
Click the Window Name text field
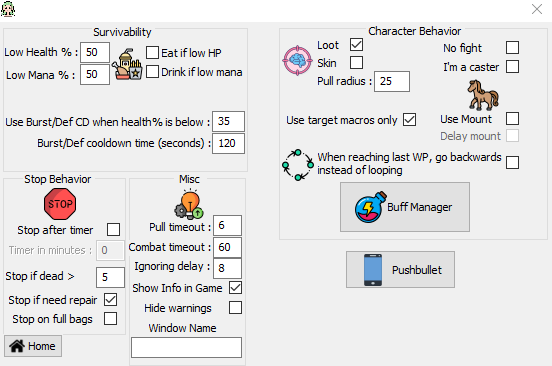(x=187, y=347)
